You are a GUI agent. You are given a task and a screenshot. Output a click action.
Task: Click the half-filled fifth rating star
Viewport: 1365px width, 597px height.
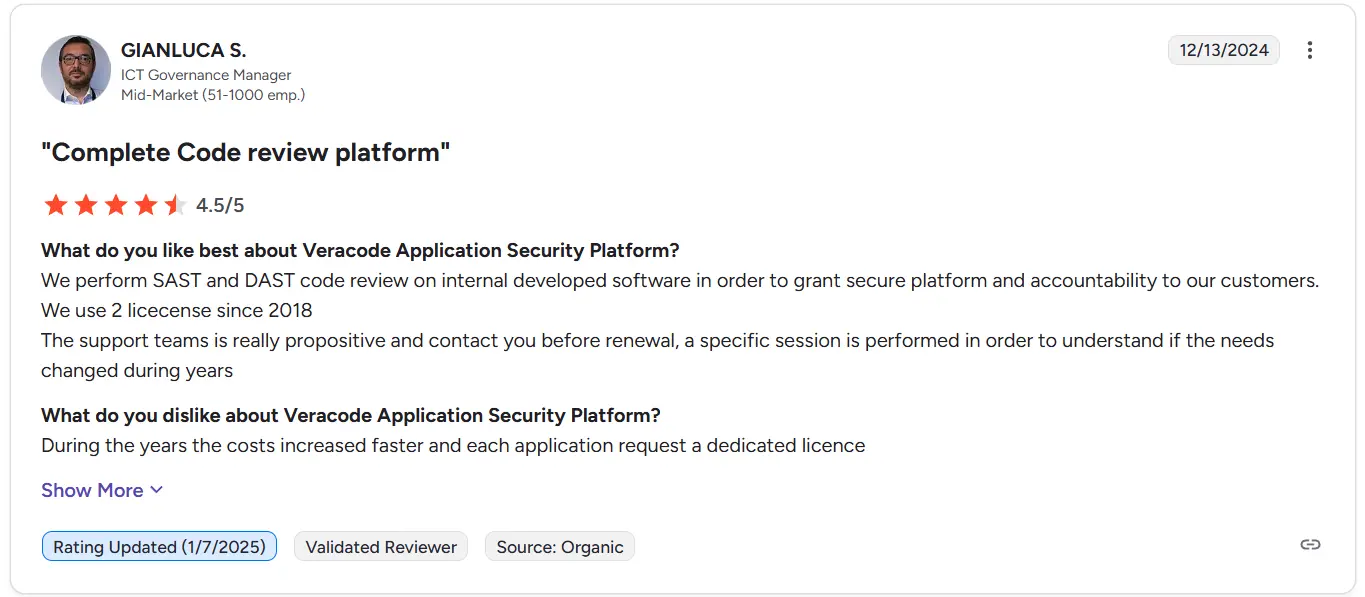[x=176, y=205]
